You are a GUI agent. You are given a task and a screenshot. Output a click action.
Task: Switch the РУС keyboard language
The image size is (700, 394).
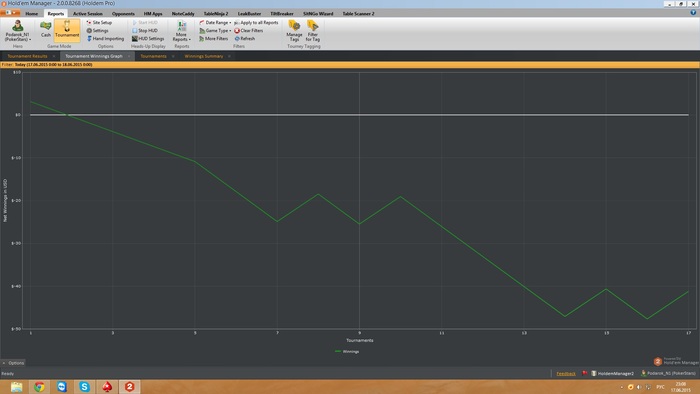660,387
